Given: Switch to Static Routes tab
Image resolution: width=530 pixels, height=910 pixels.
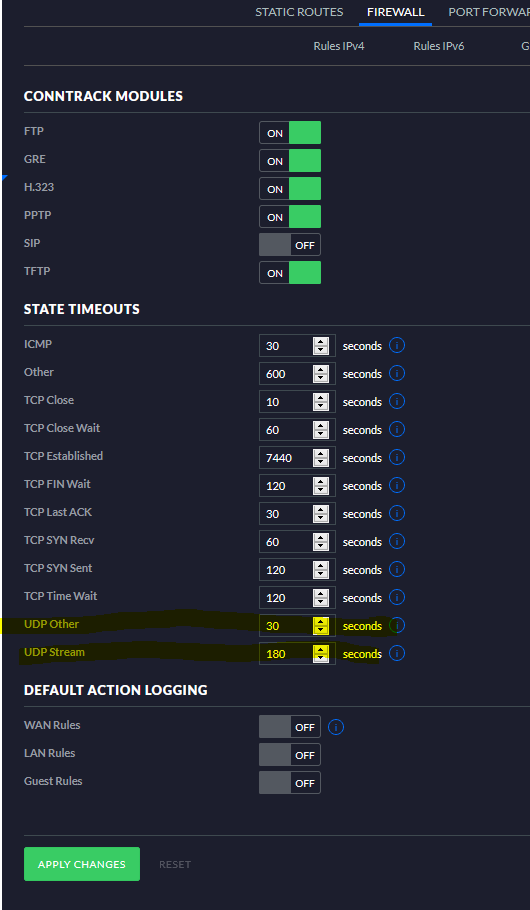Looking at the screenshot, I should click(x=299, y=12).
